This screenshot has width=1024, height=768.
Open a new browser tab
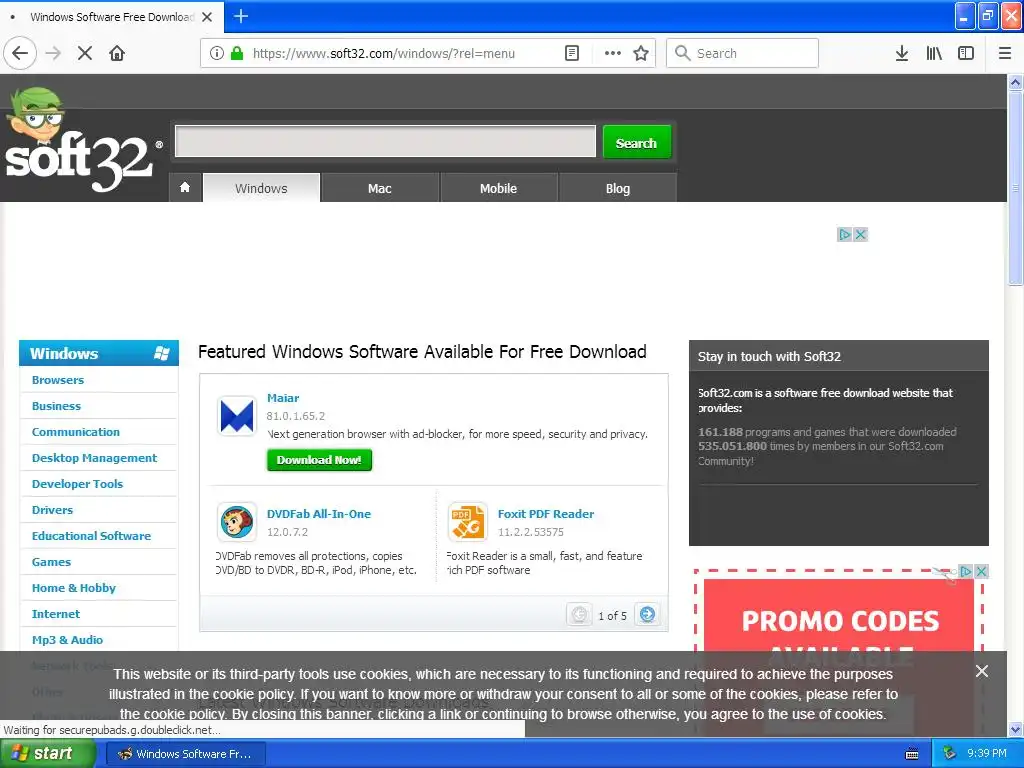(241, 16)
